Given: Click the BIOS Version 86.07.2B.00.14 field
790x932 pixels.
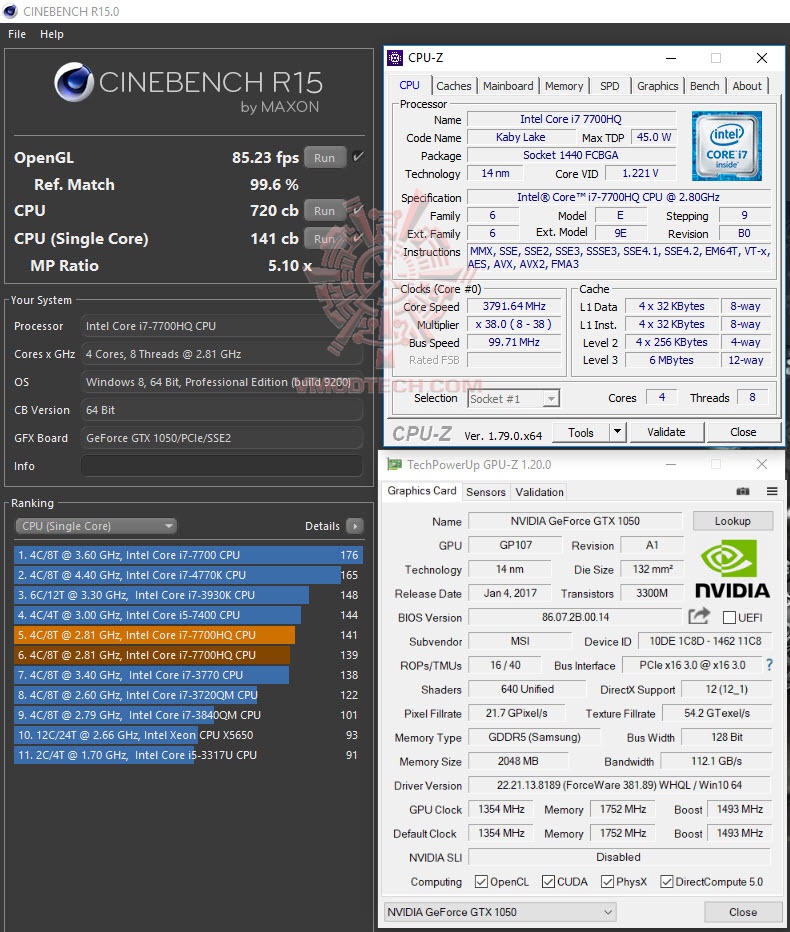Looking at the screenshot, I should 575,617.
